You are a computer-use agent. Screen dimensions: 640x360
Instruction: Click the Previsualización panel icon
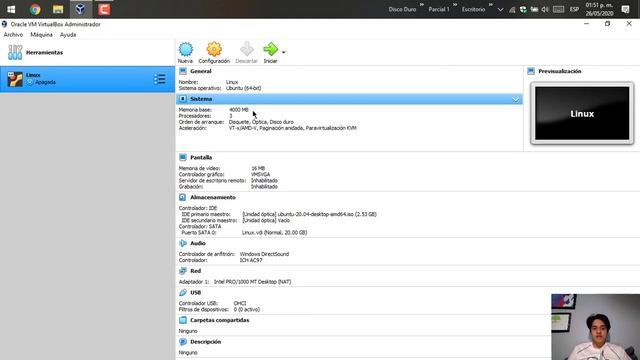coord(531,71)
